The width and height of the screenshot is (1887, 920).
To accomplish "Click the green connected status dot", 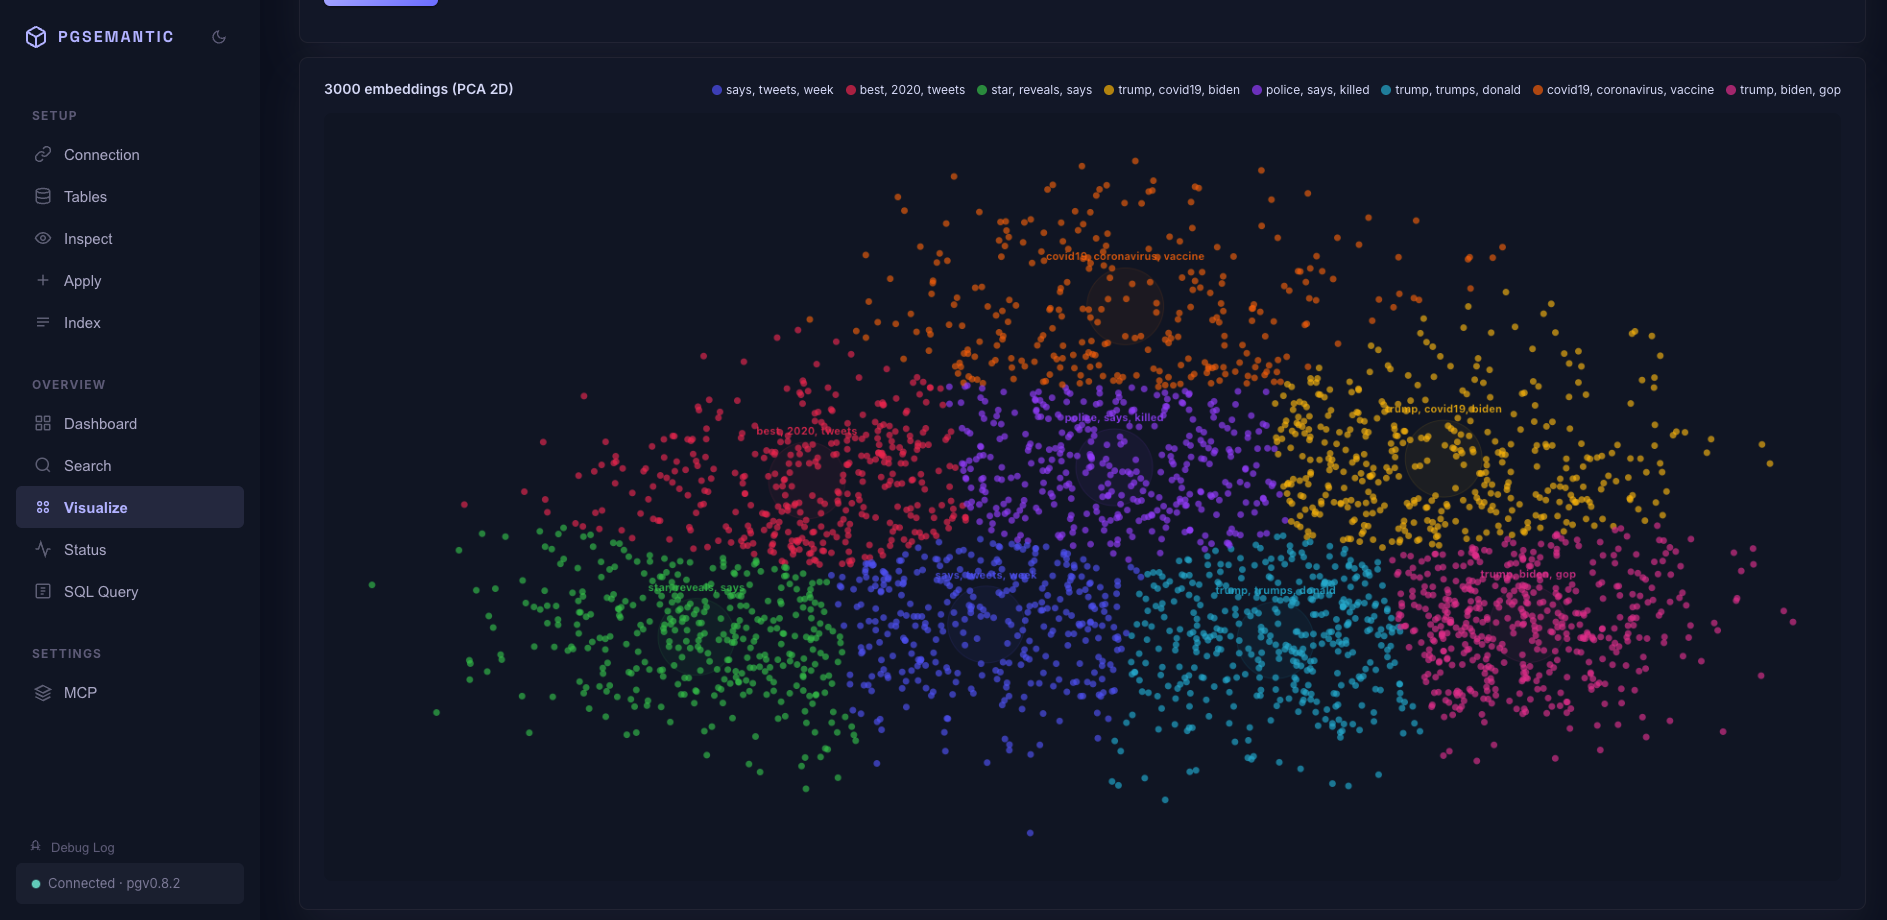I will tap(36, 884).
